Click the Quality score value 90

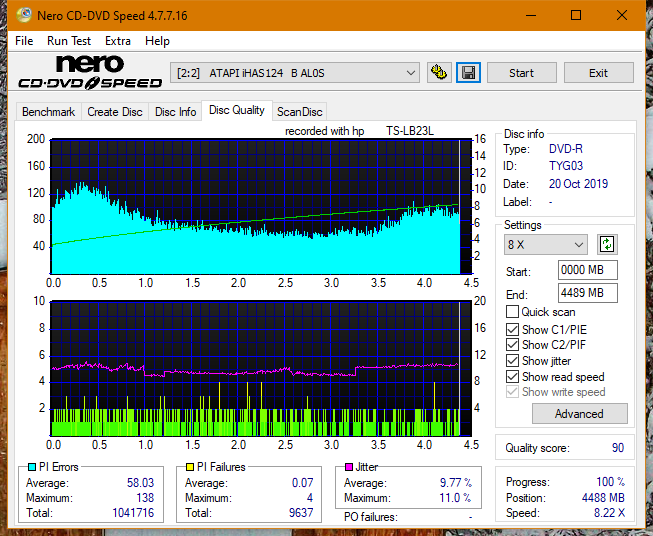click(x=618, y=448)
